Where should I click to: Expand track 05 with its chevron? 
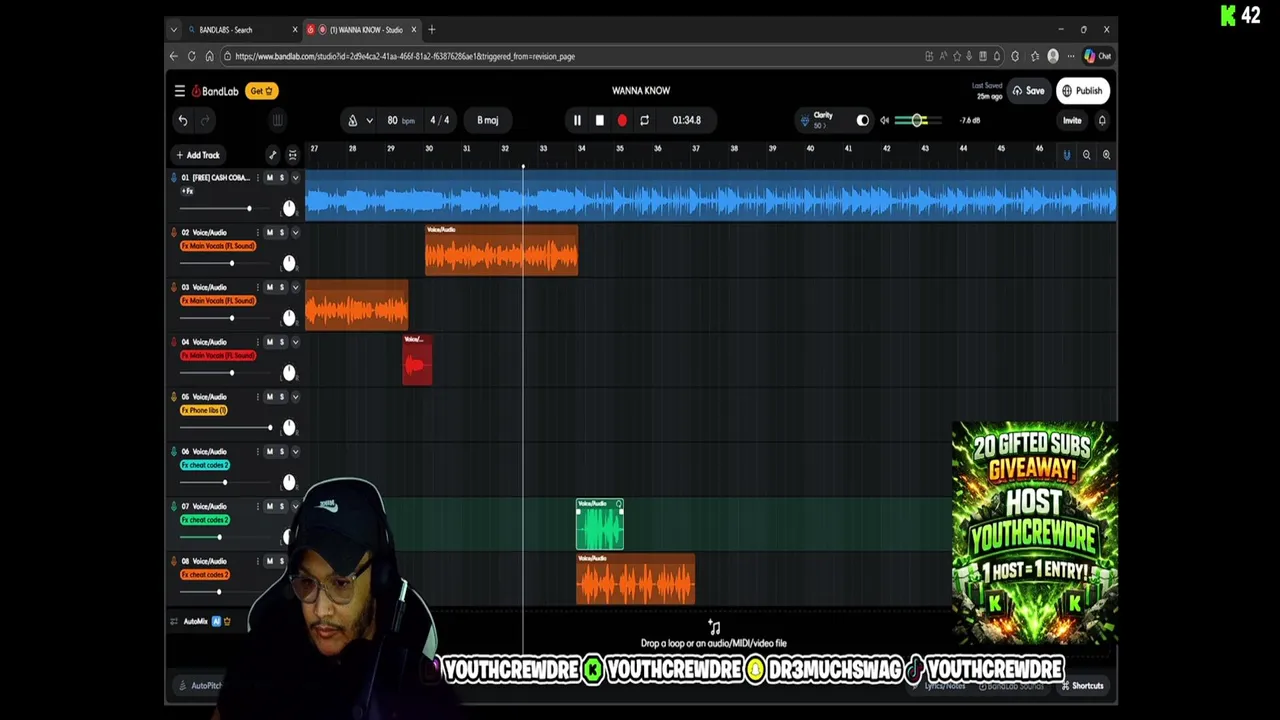point(295,397)
